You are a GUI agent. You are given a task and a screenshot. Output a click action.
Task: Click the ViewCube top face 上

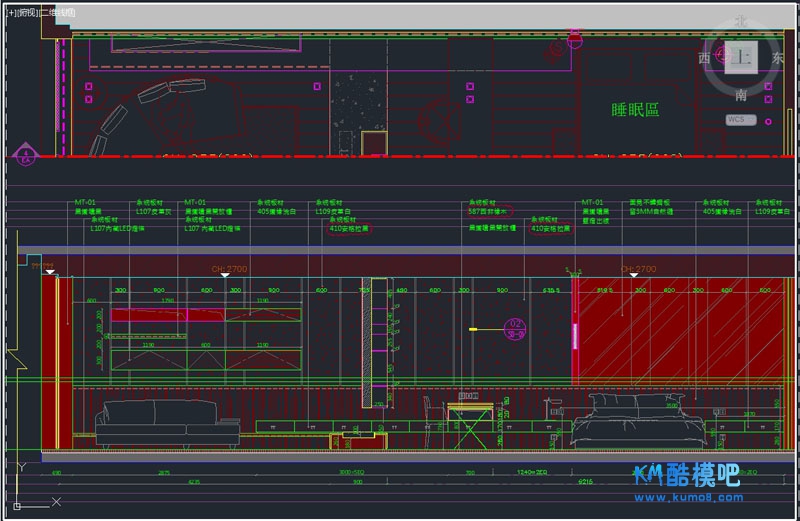tap(741, 59)
